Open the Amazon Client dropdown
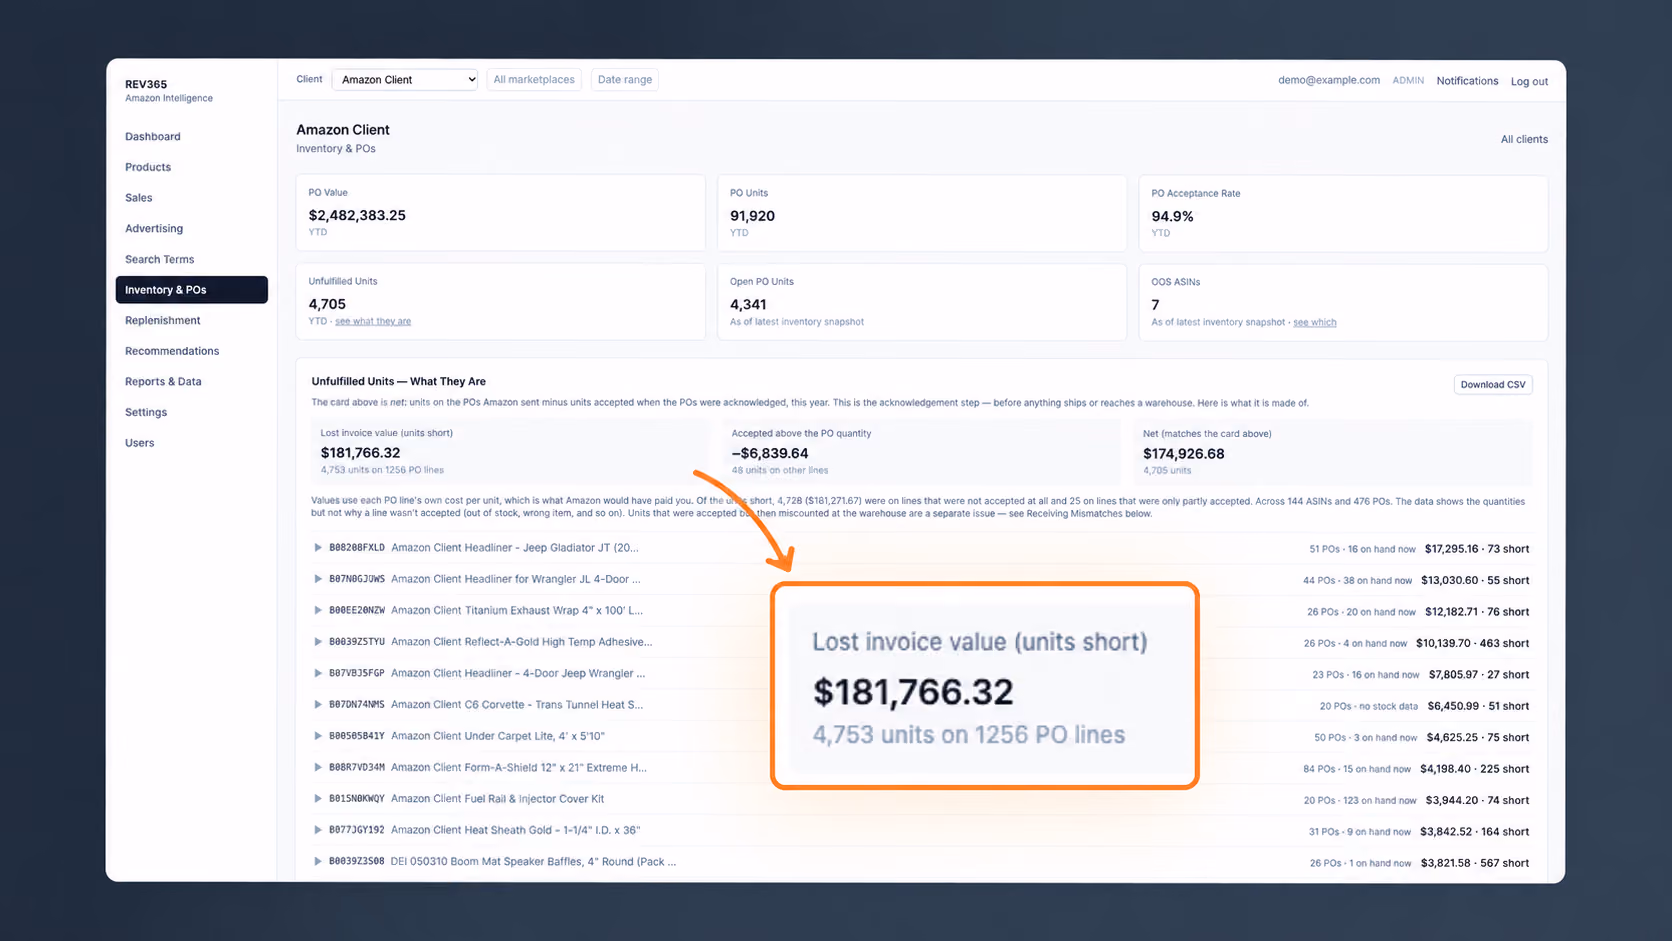The width and height of the screenshot is (1672, 941). 405,80
